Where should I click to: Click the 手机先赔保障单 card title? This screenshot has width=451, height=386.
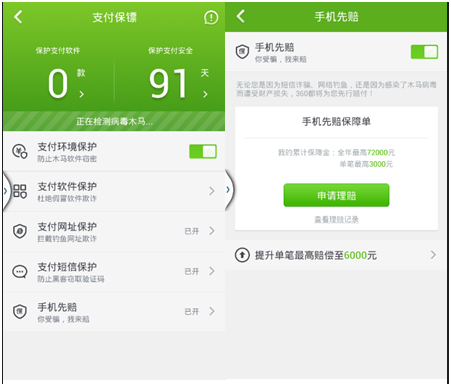pyautogui.click(x=336, y=122)
